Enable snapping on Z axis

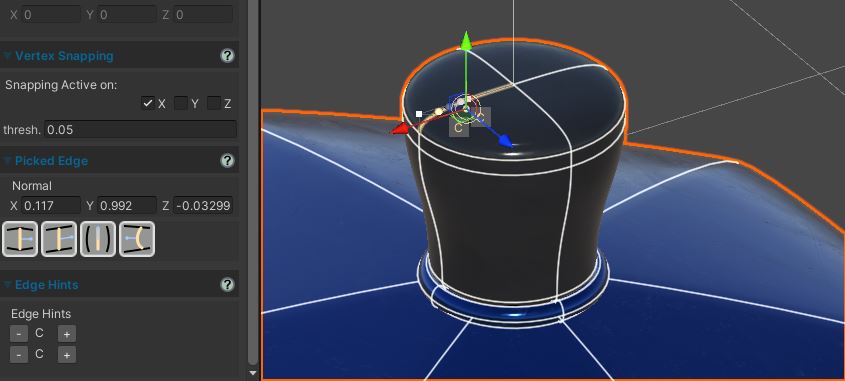click(x=214, y=103)
